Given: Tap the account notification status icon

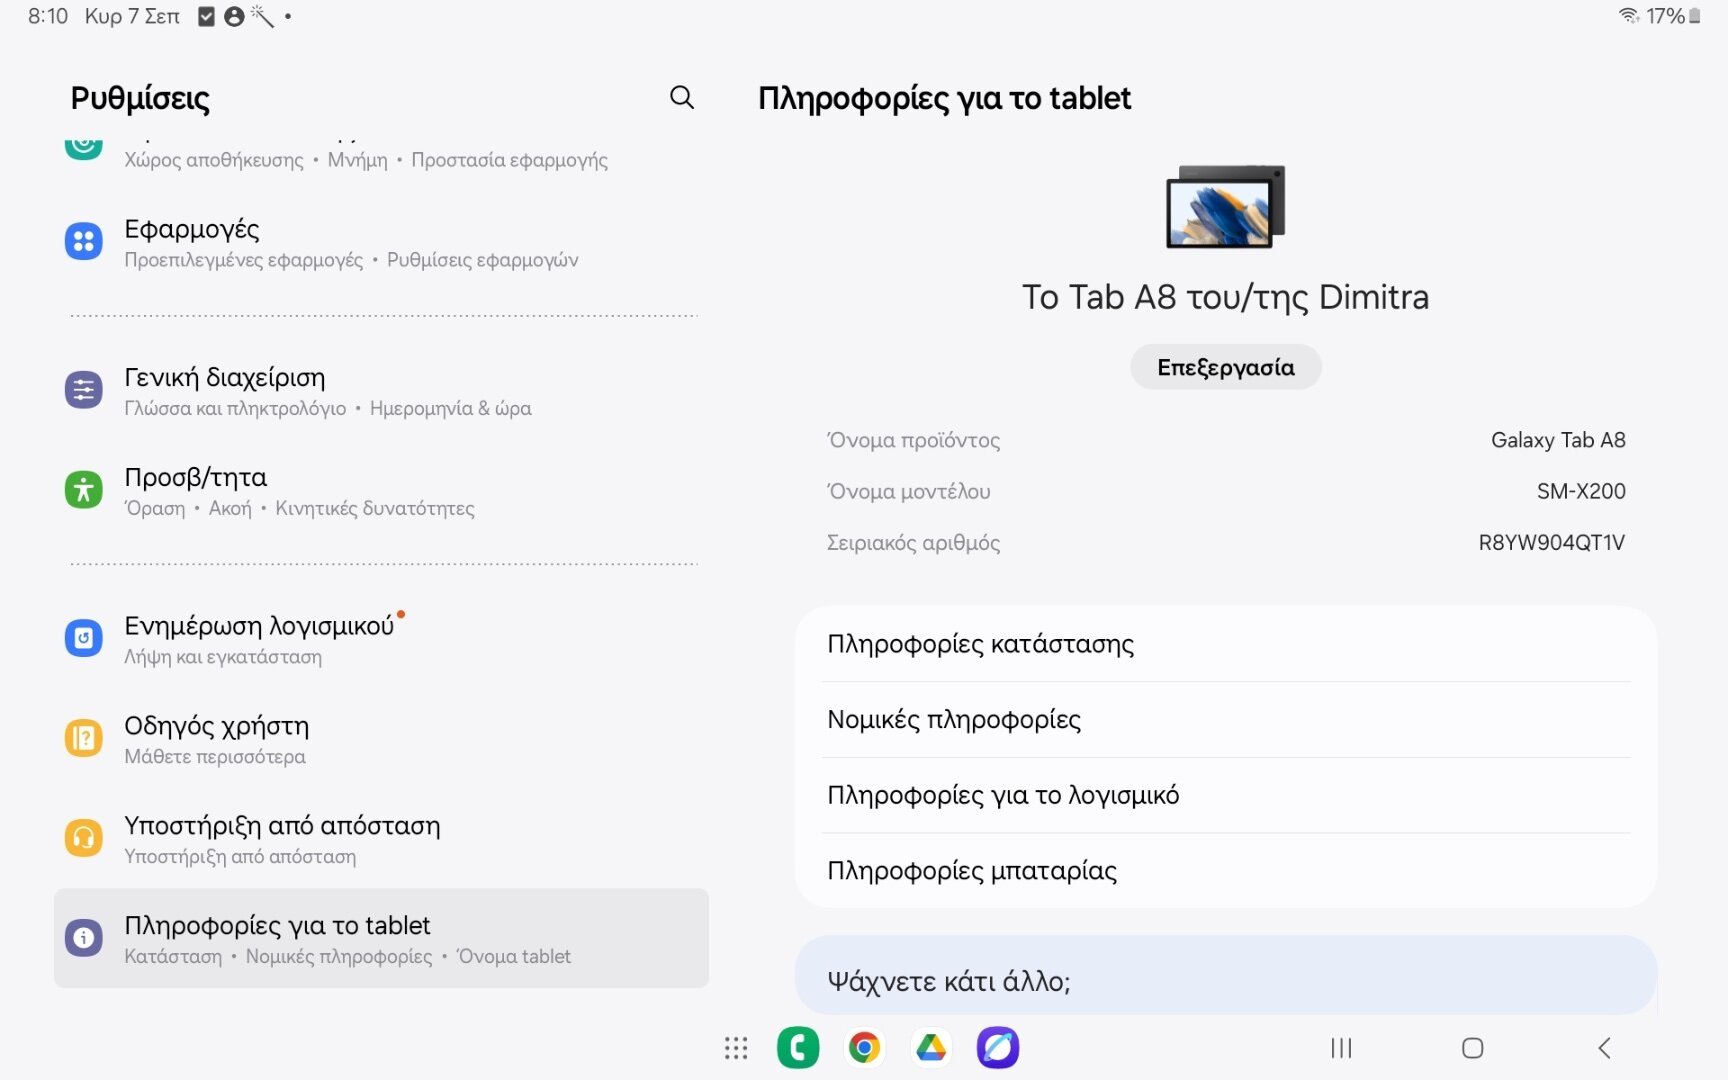Looking at the screenshot, I should tap(234, 16).
